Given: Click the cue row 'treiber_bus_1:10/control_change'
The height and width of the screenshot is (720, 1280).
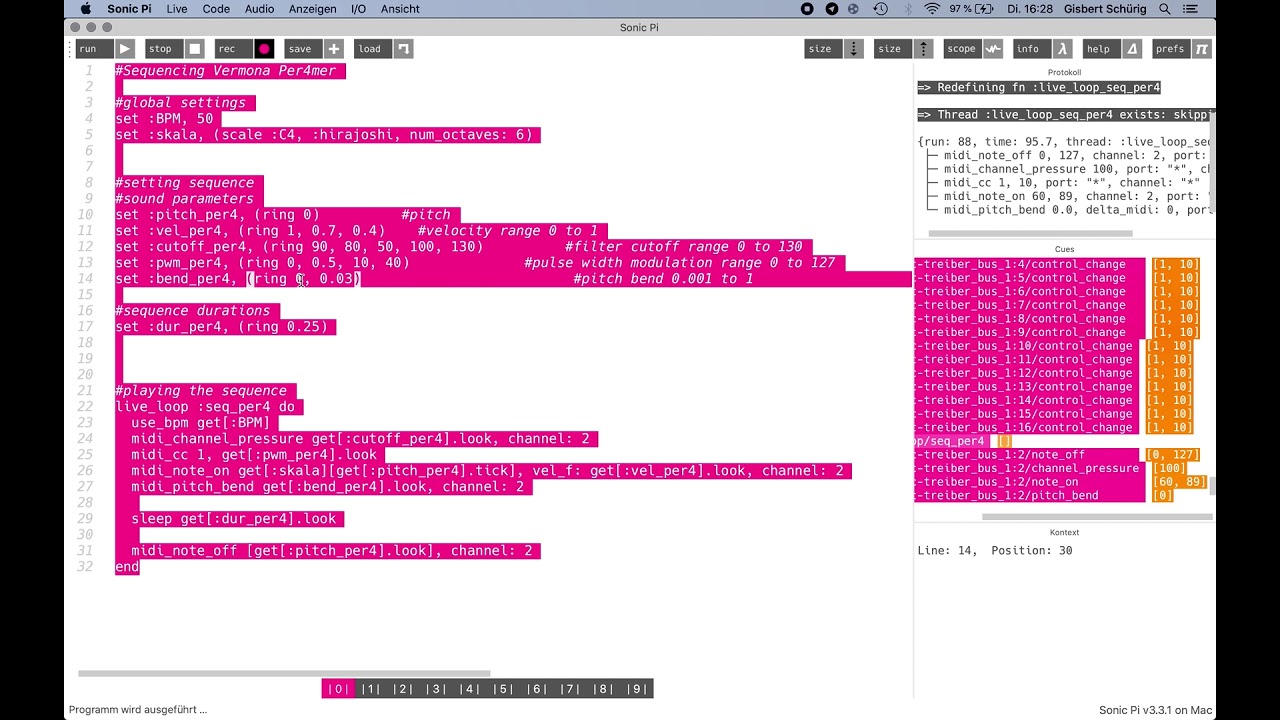Looking at the screenshot, I should pos(1024,346).
